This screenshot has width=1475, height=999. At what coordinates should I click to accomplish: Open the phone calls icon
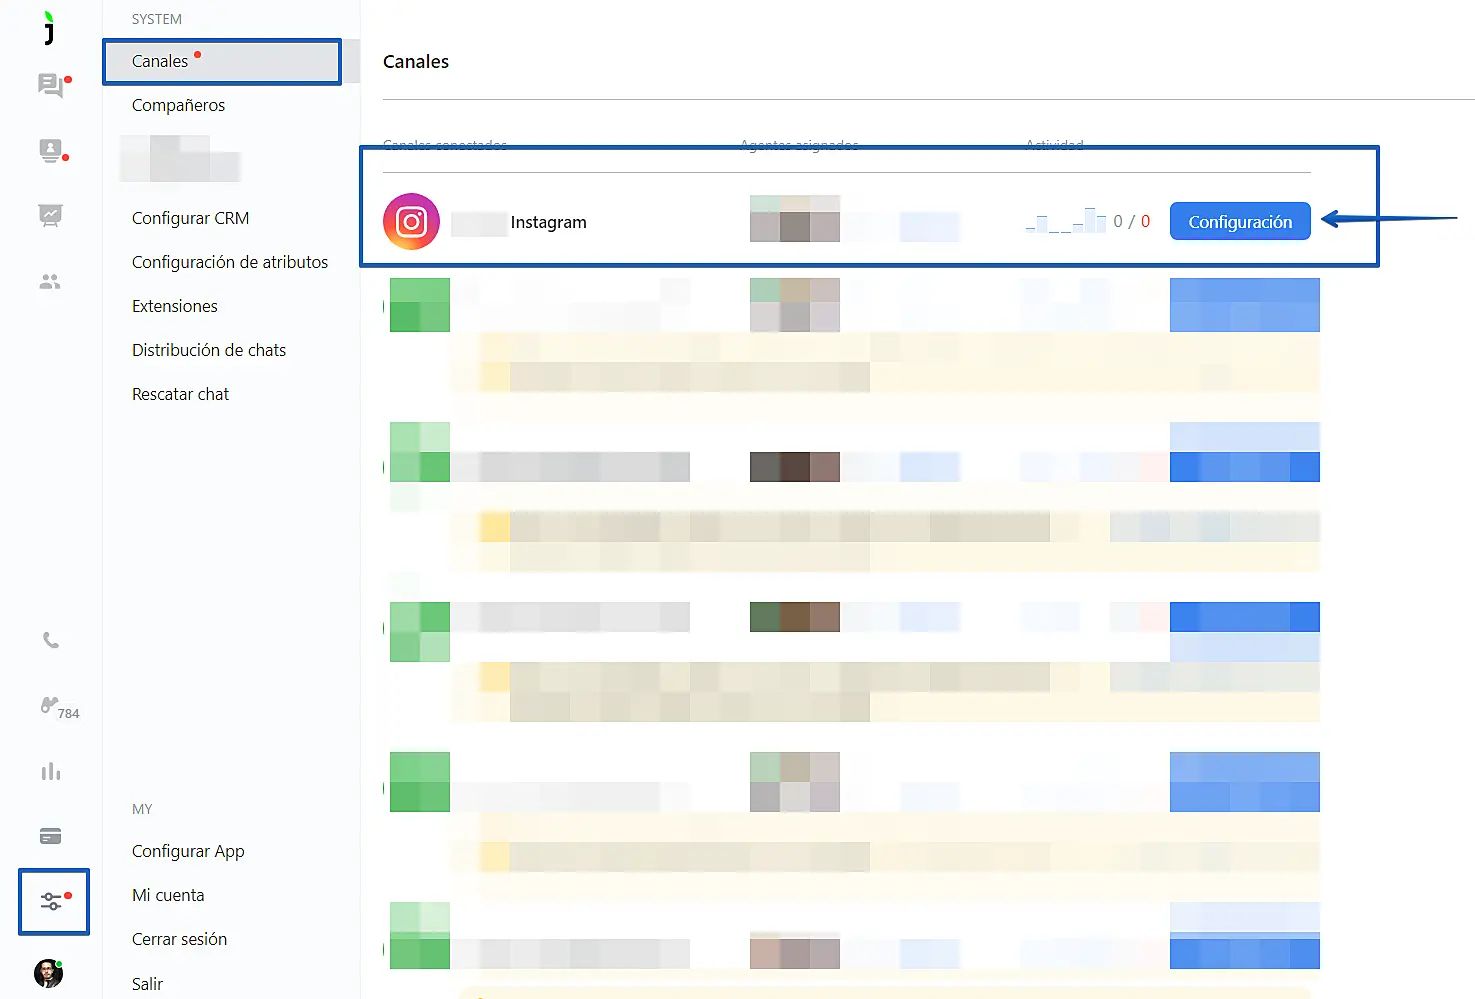(51, 640)
